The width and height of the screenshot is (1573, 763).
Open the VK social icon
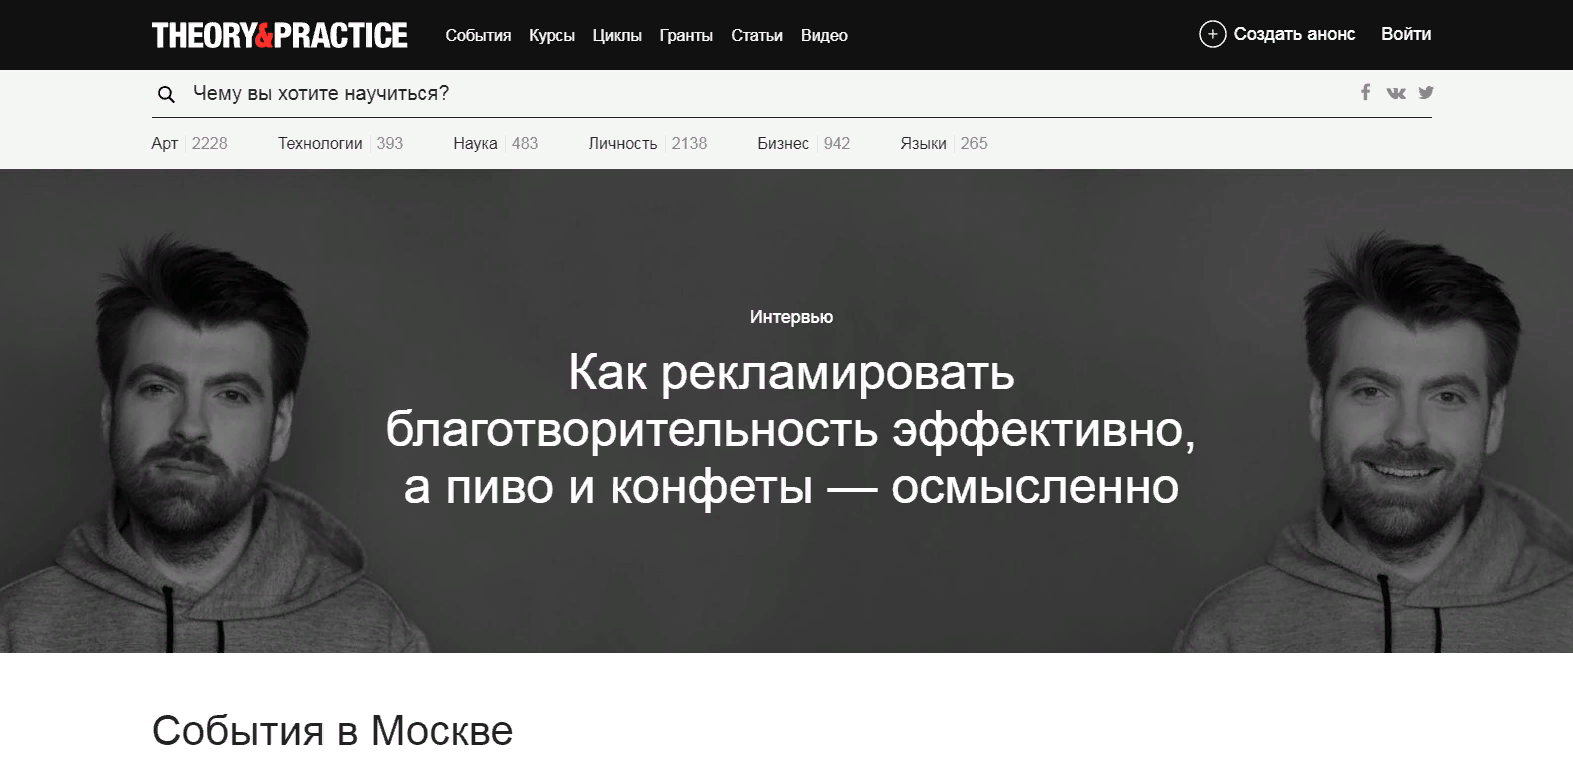click(x=1396, y=93)
